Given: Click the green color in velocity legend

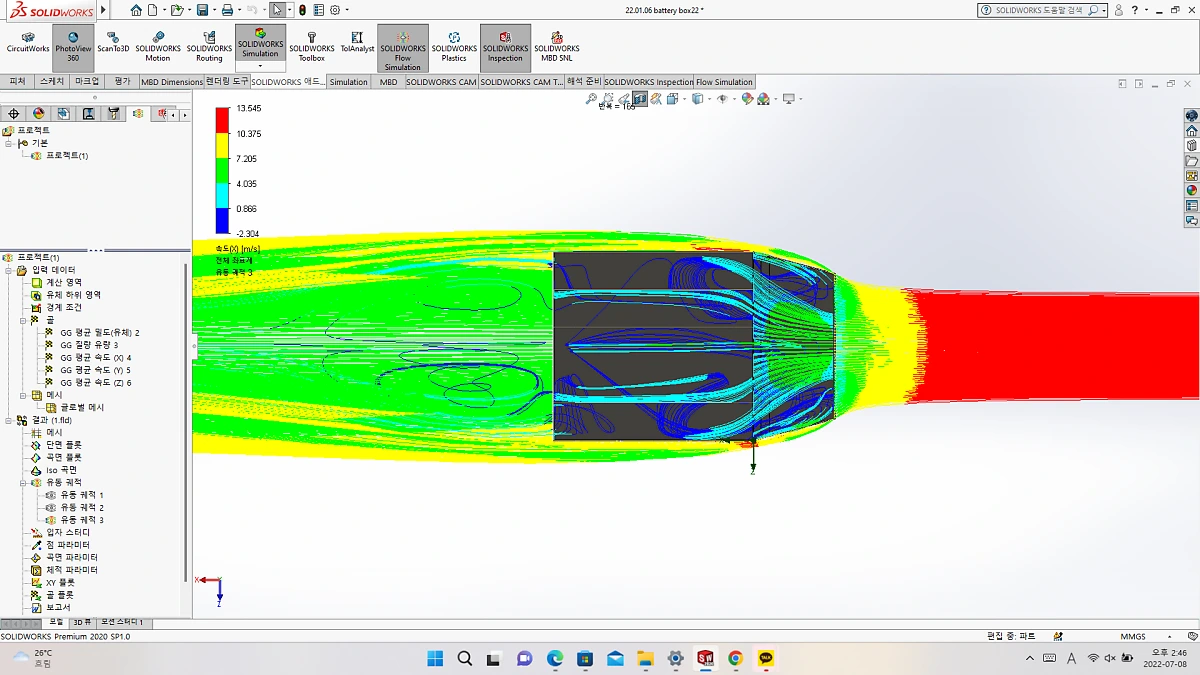Looking at the screenshot, I should 223,169.
